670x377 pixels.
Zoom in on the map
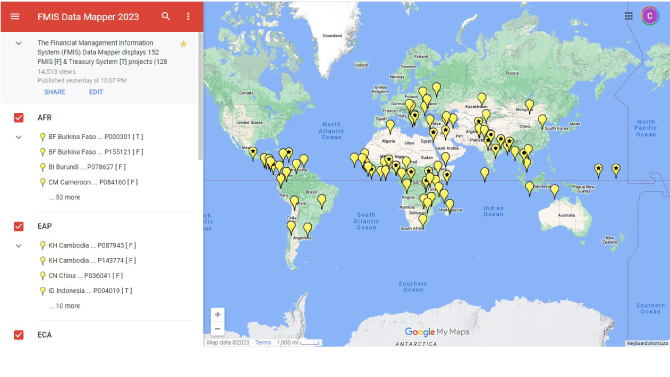(217, 315)
